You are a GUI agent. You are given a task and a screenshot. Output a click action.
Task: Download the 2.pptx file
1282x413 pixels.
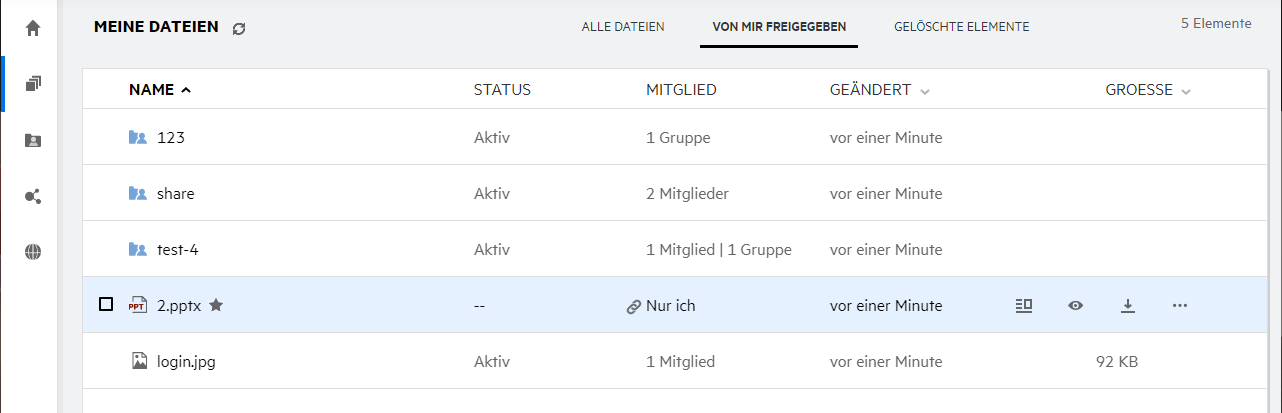pos(1127,306)
